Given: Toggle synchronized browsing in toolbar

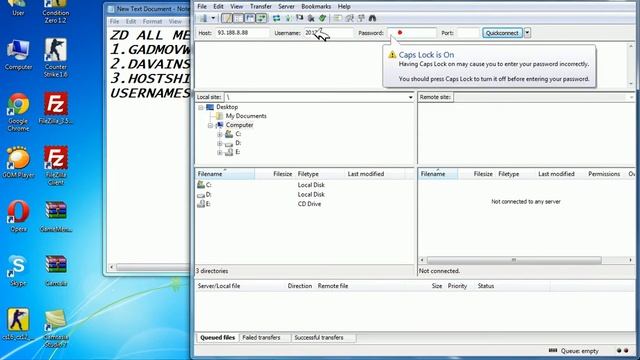Looking at the screenshot, I should click(361, 18).
